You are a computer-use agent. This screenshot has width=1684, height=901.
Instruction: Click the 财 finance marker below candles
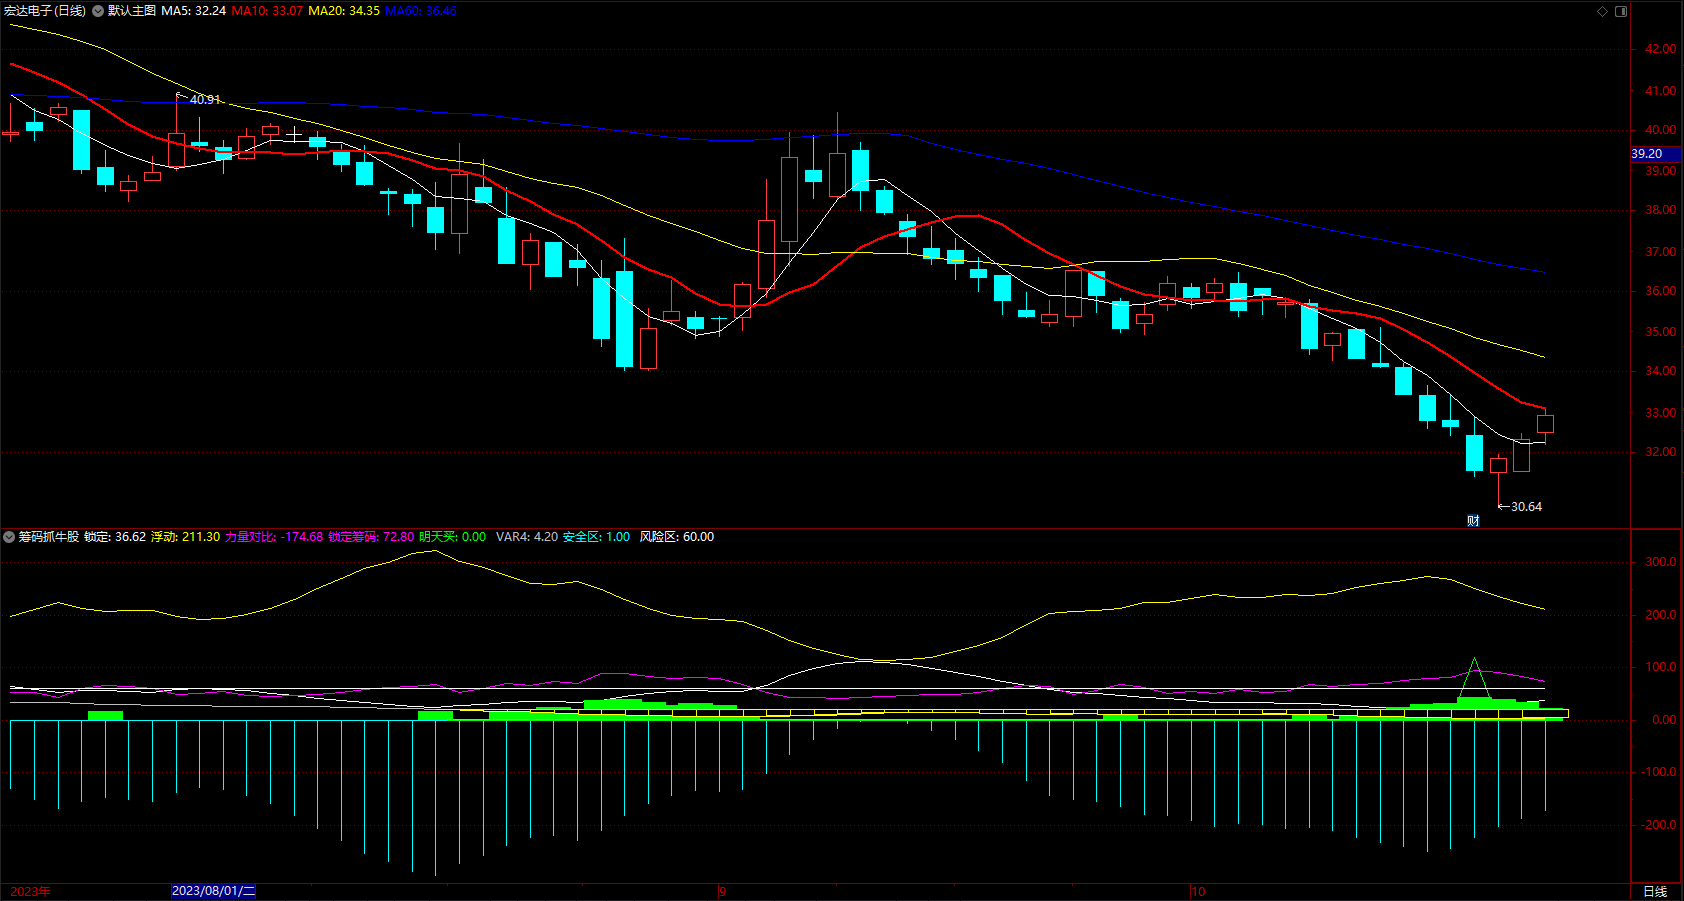[x=1473, y=521]
